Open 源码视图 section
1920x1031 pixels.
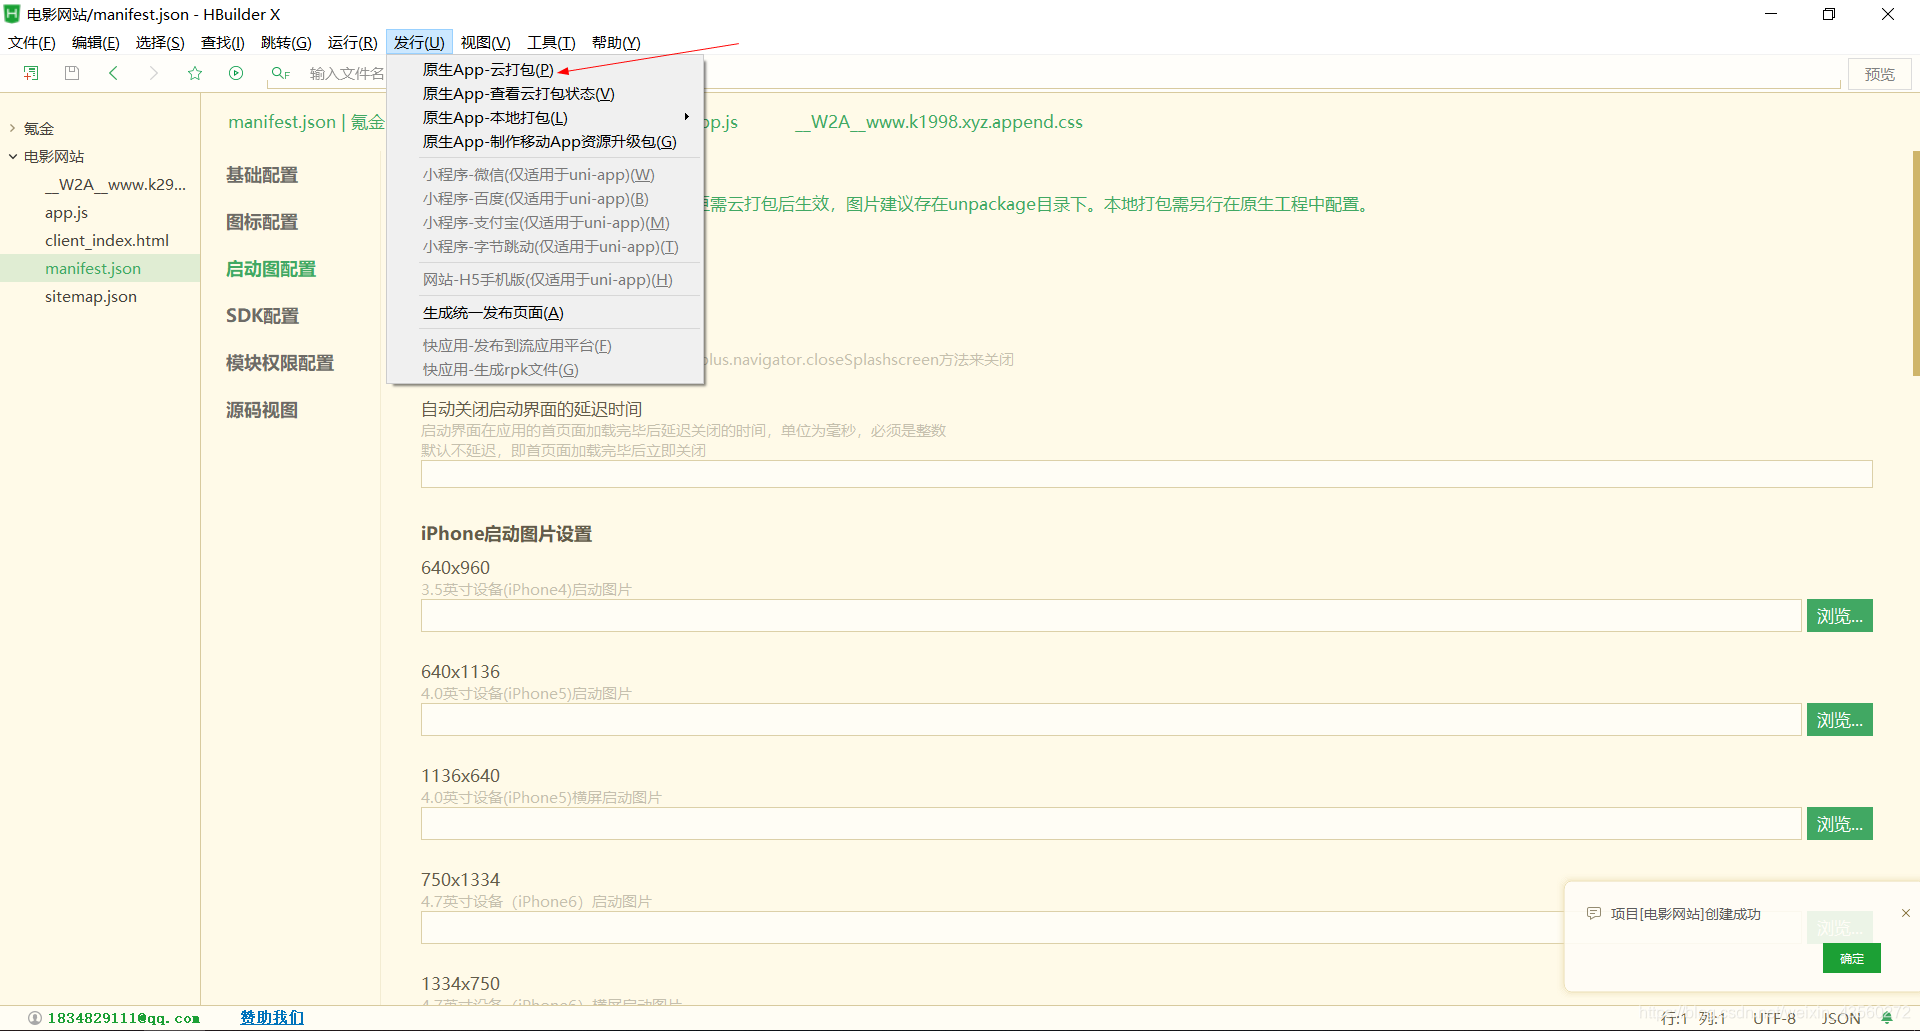pos(262,410)
